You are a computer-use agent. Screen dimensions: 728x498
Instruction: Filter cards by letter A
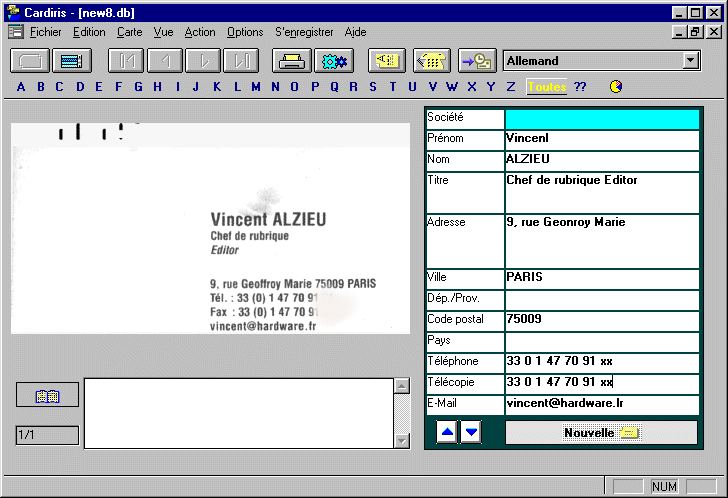pos(21,87)
